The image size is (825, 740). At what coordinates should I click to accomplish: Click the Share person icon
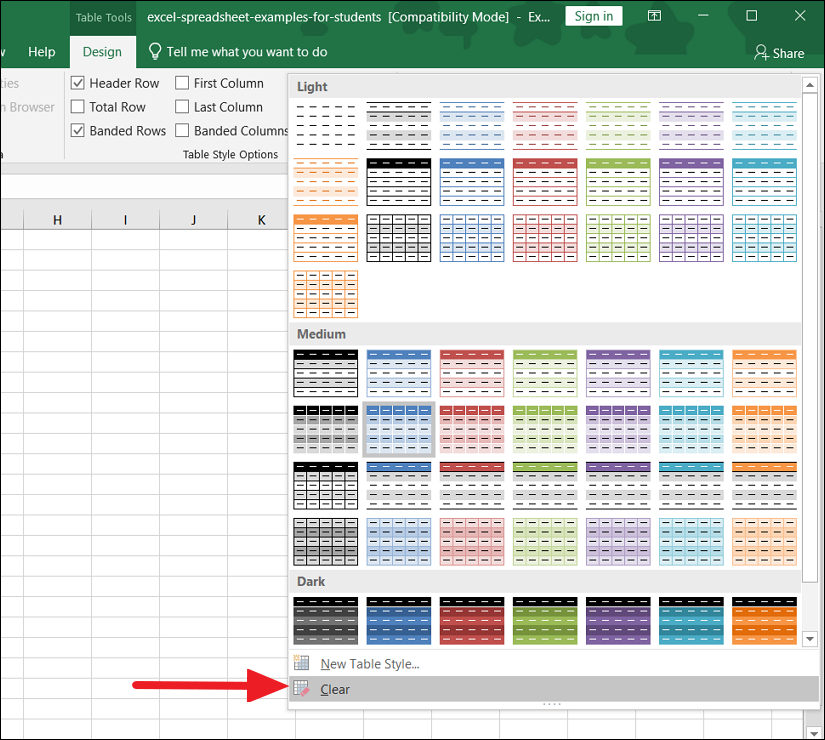(x=761, y=52)
